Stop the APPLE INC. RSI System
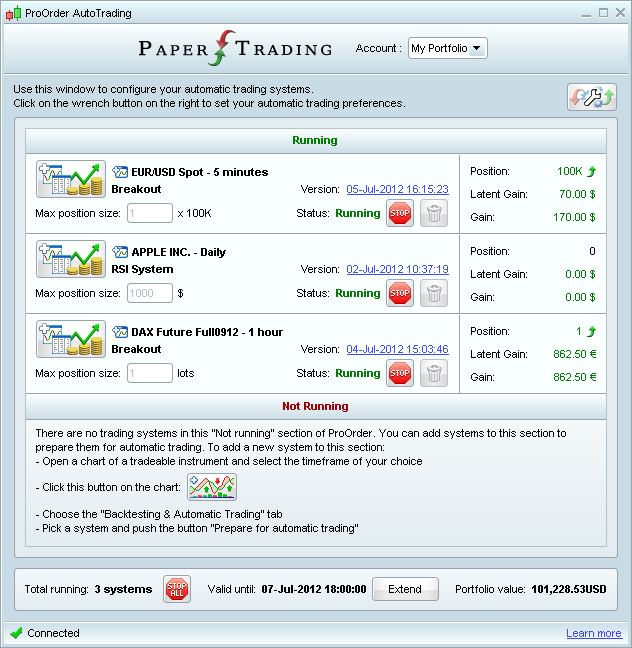This screenshot has height=648, width=632. coord(400,293)
